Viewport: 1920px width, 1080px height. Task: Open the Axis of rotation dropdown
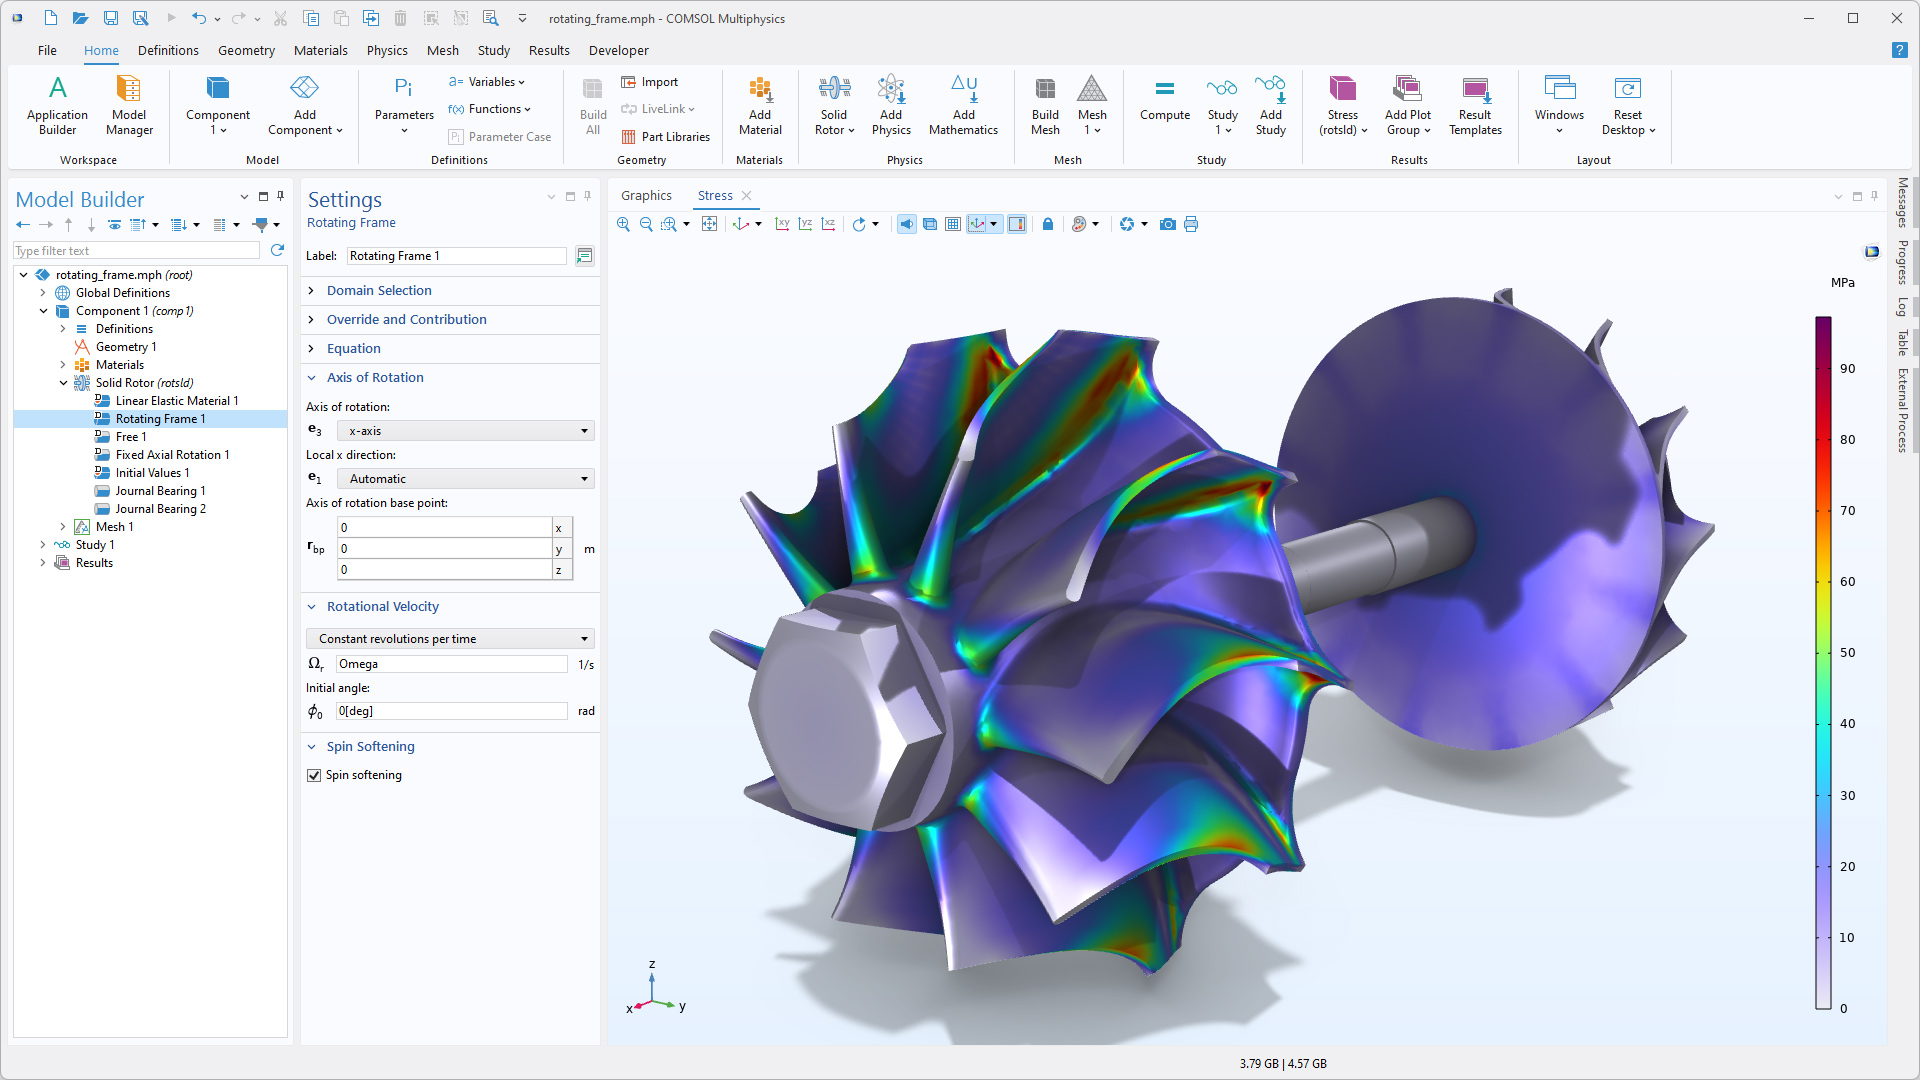tap(465, 431)
